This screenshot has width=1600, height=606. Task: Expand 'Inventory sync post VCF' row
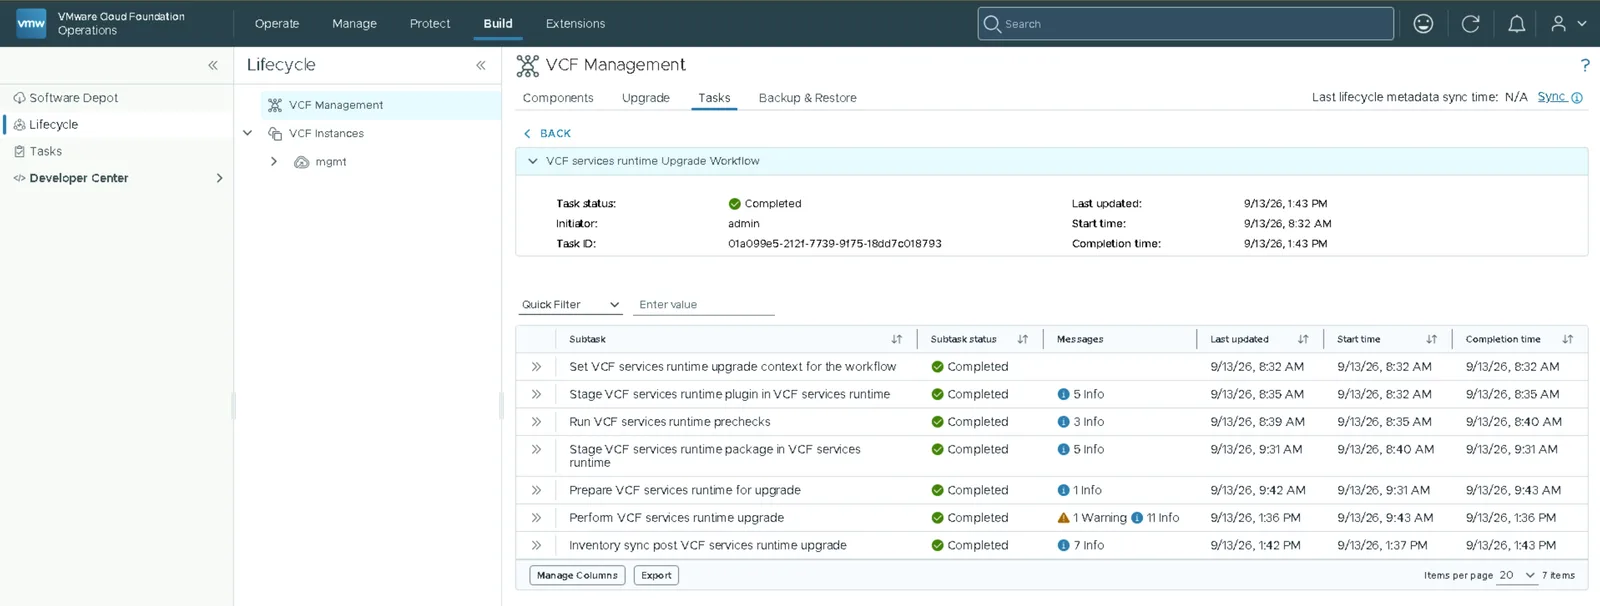(536, 545)
